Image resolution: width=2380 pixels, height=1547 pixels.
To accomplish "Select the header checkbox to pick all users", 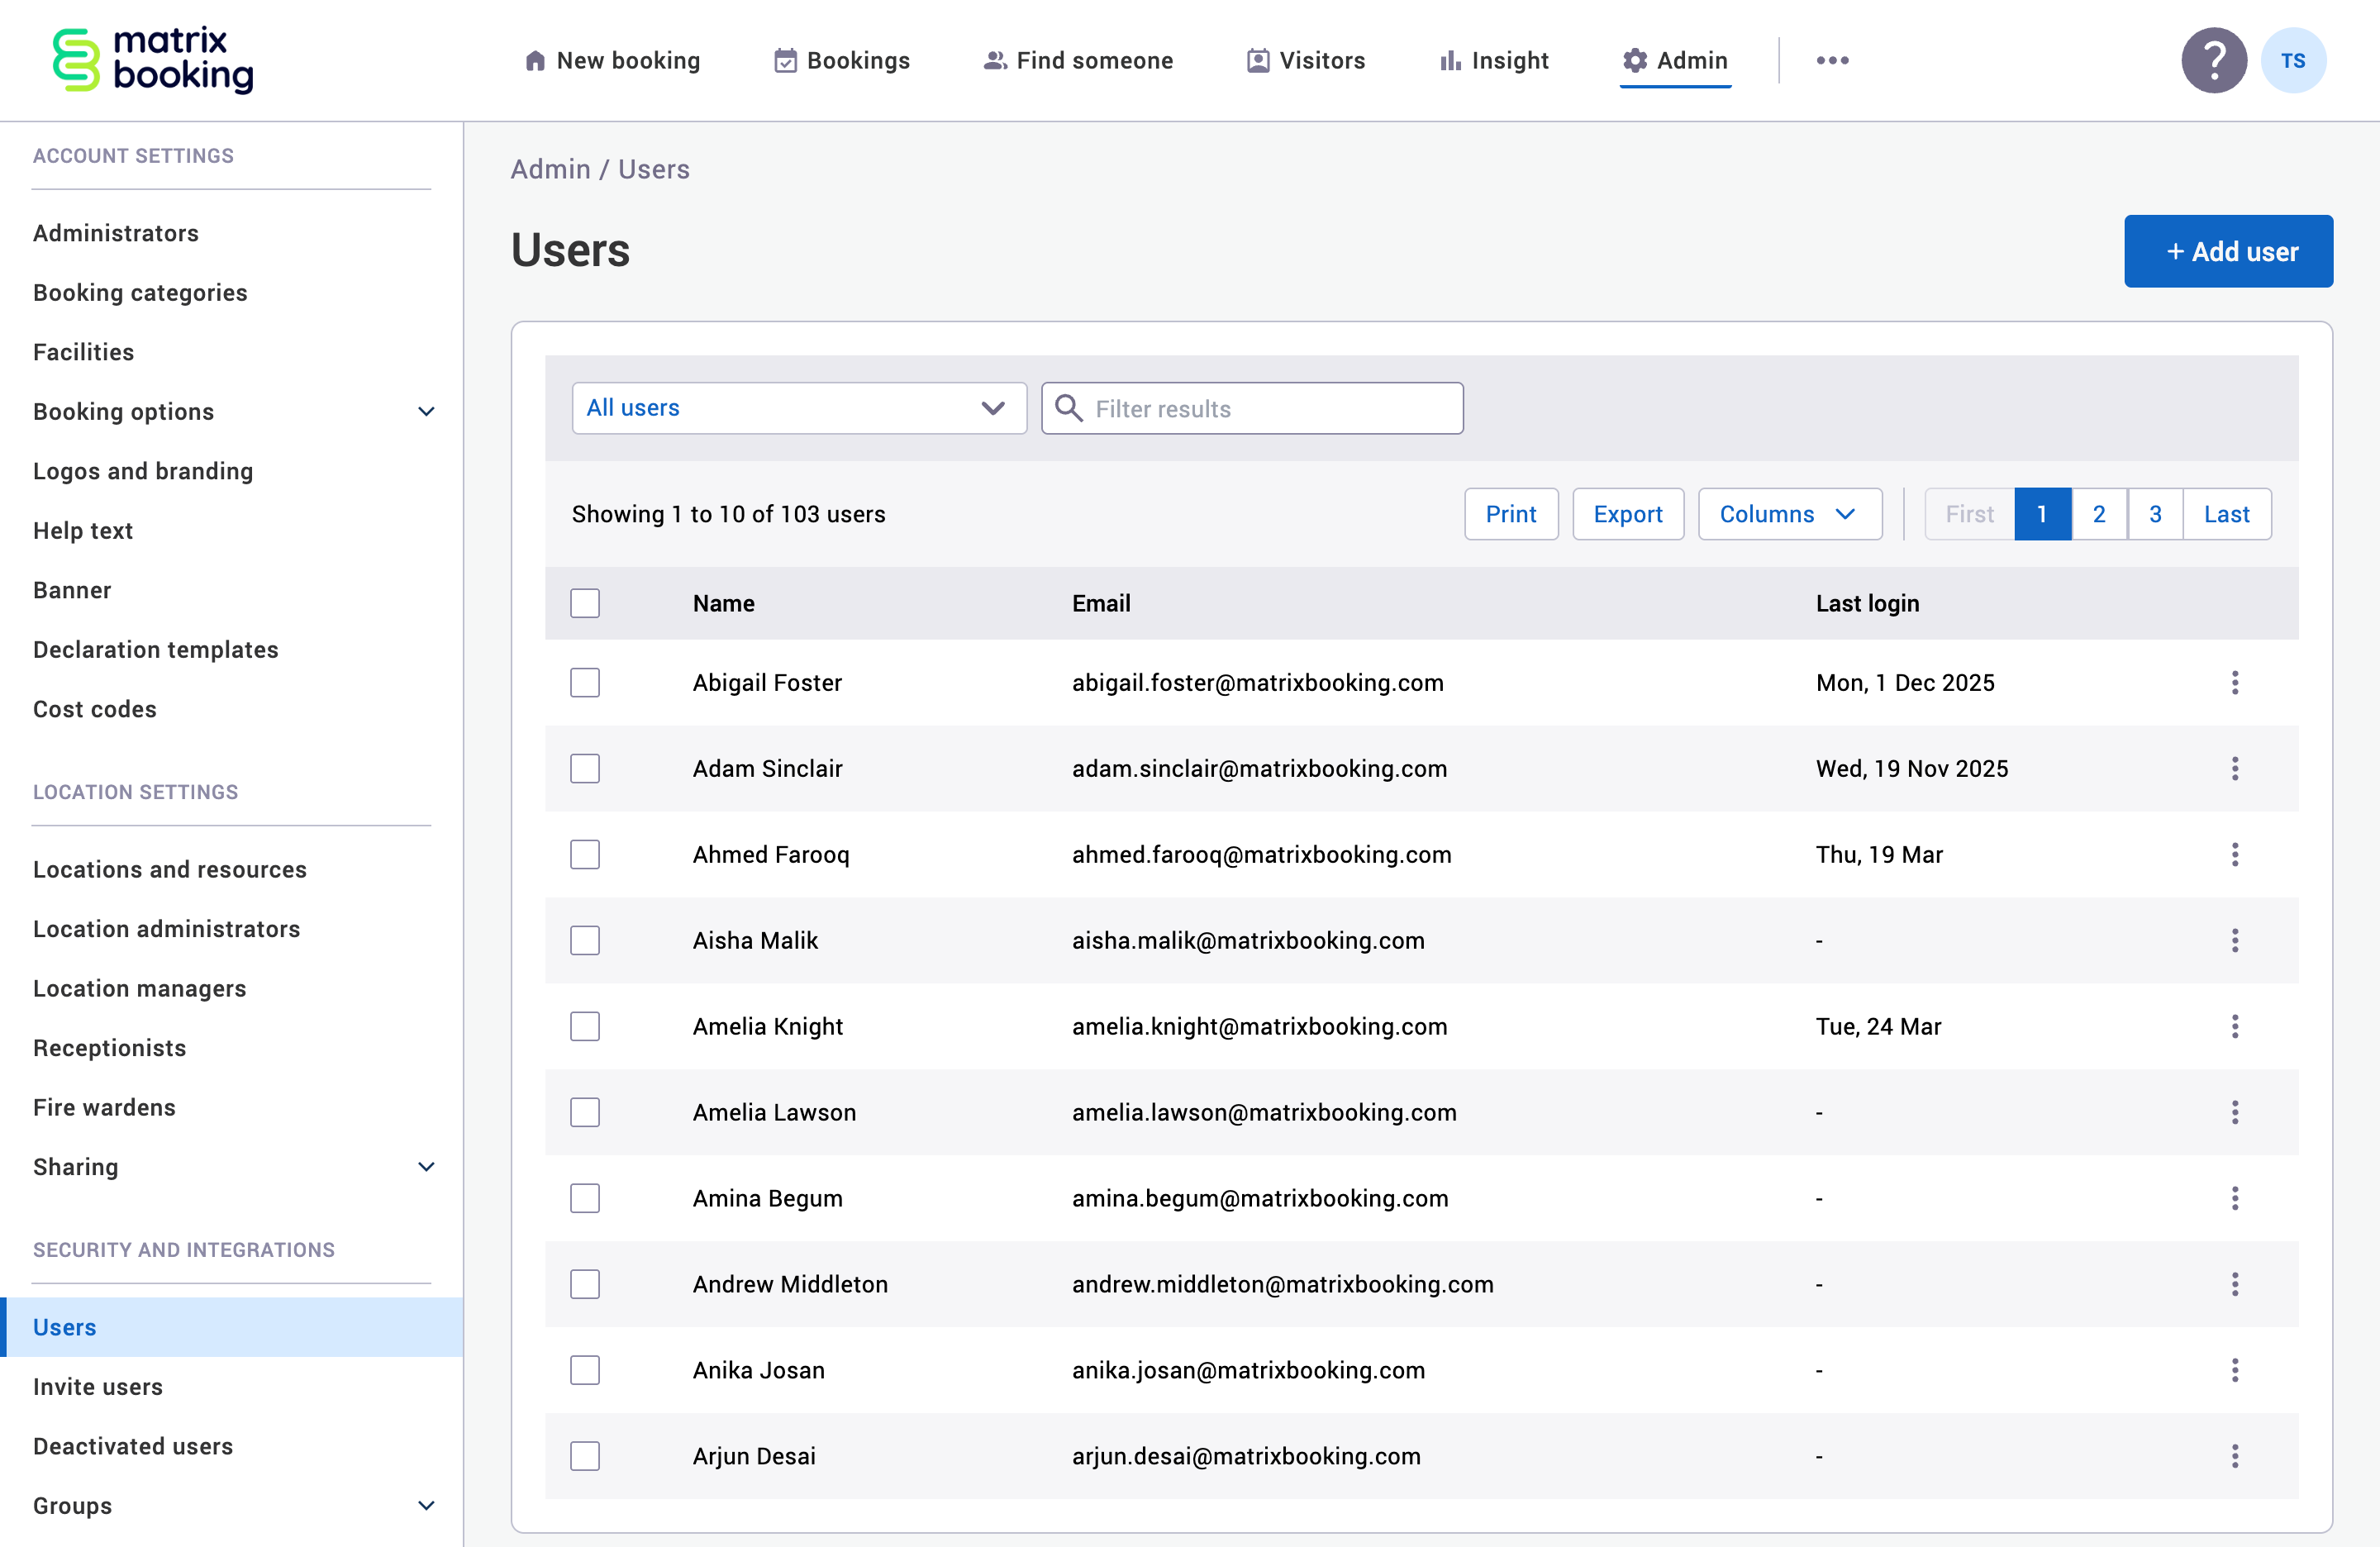I will coord(584,603).
